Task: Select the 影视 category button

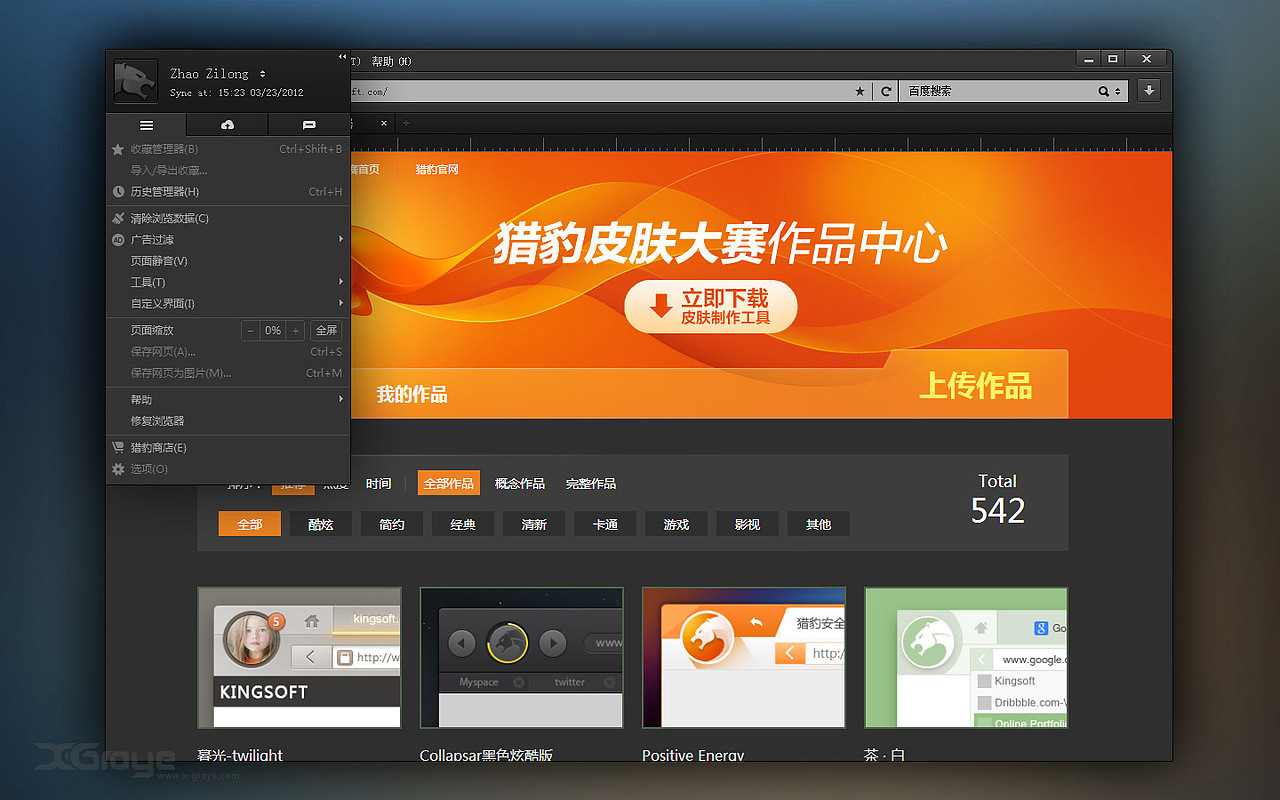Action: coord(747,524)
